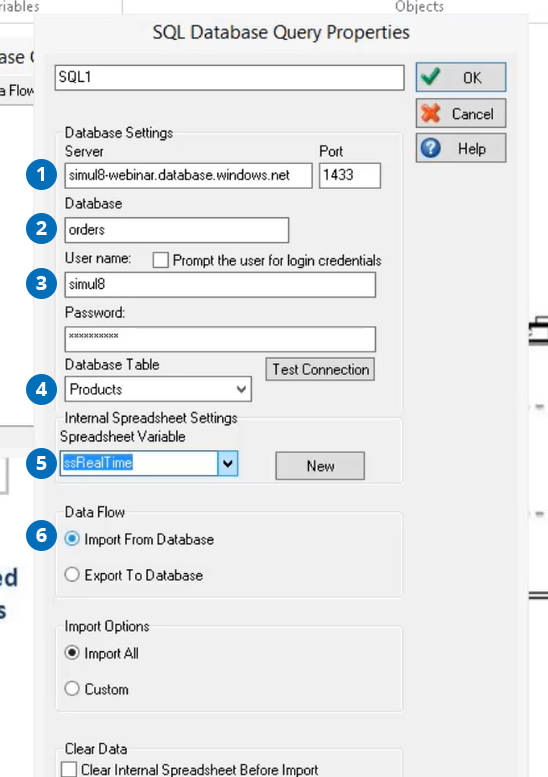Click the blue question mark Help icon
The width and height of the screenshot is (548, 777).
click(x=431, y=148)
